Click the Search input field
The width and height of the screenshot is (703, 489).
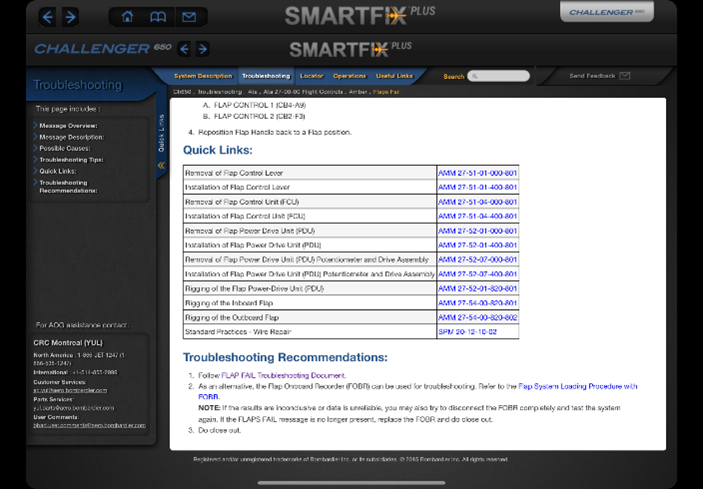tap(498, 76)
